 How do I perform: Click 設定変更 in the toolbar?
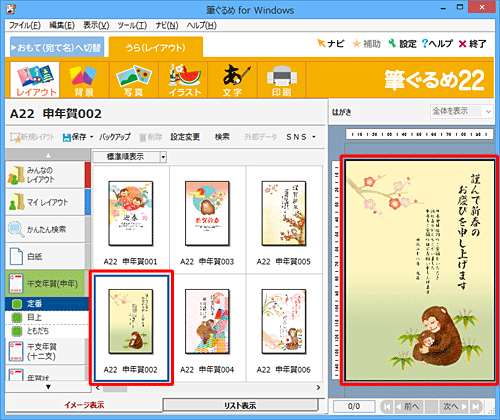pos(185,137)
